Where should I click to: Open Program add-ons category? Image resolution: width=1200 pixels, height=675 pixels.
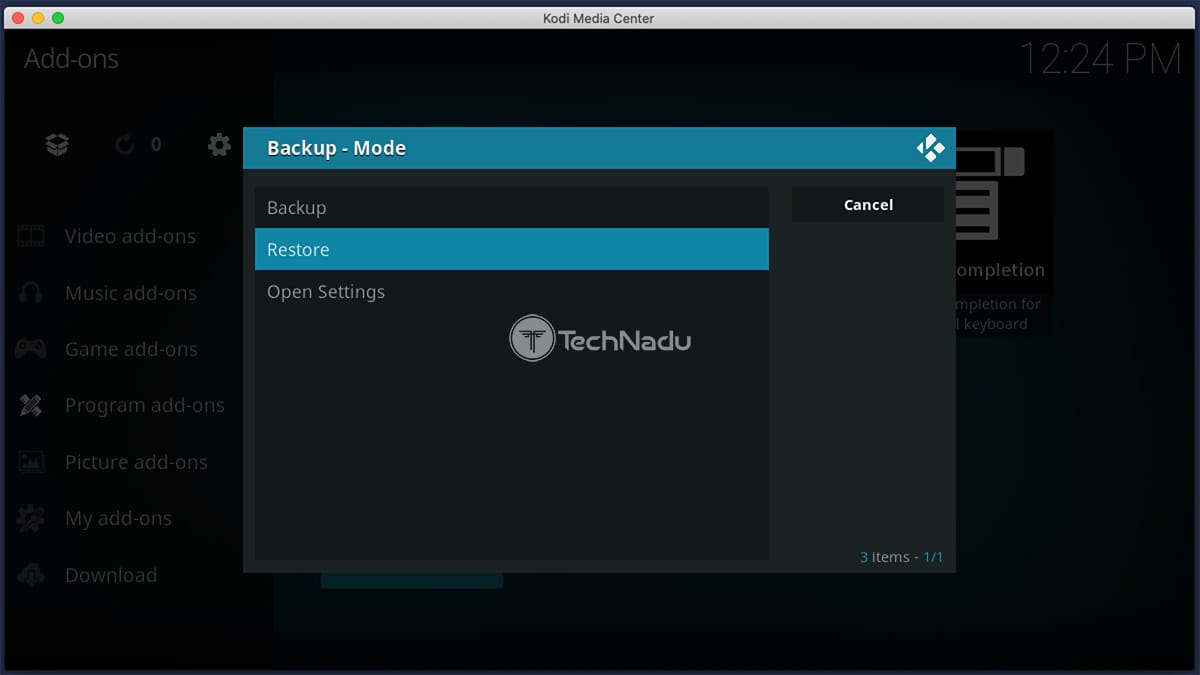pos(144,405)
